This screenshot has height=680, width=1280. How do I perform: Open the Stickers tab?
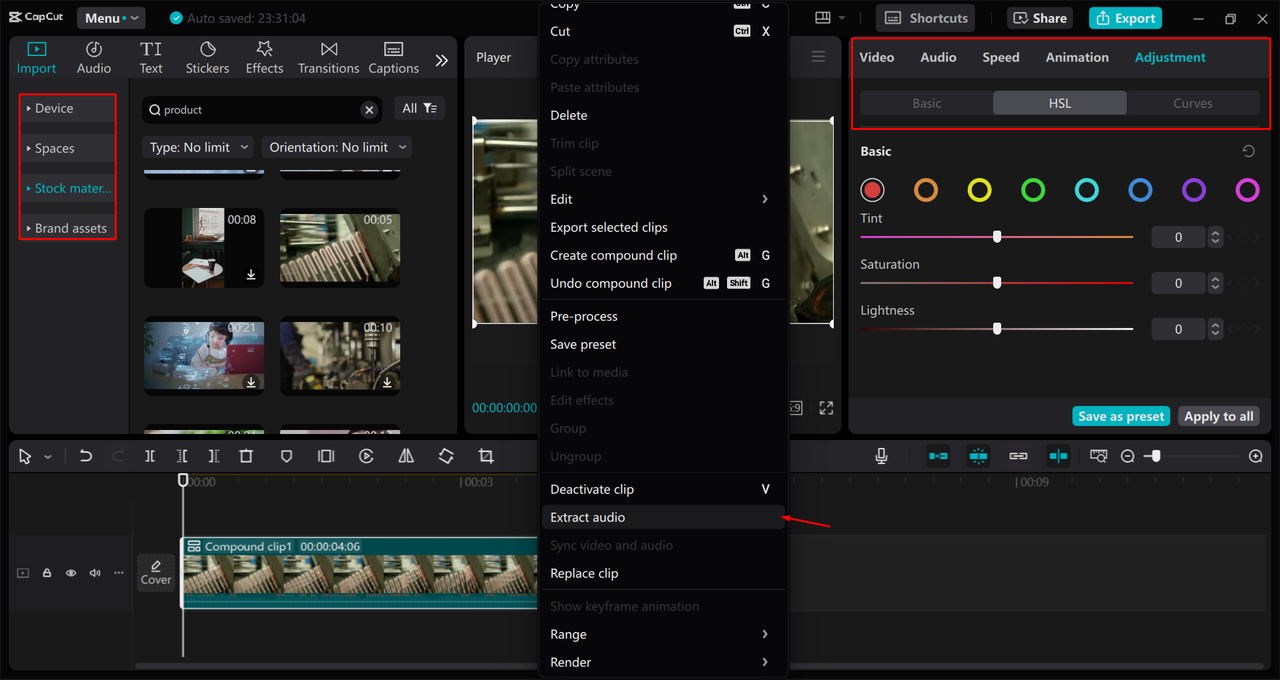coord(207,58)
